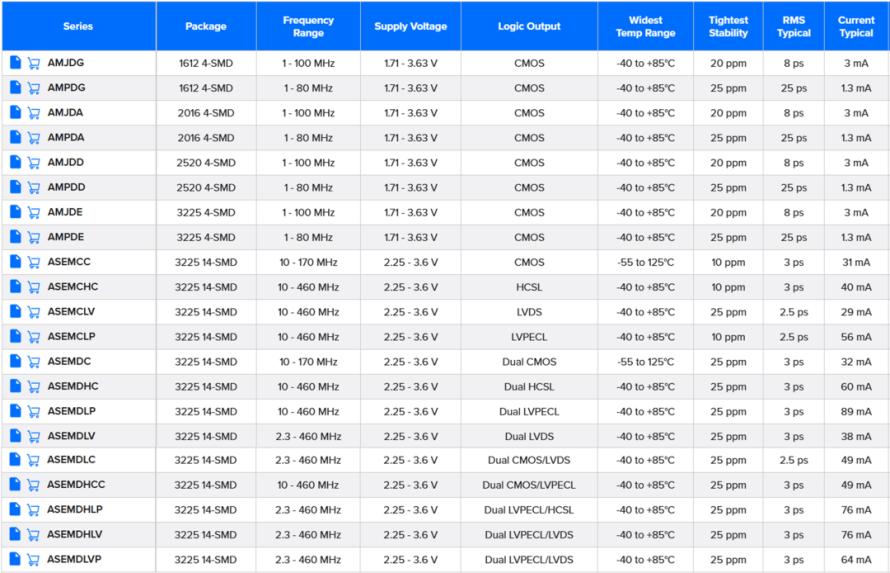Open the ASEMDLV series link

pyautogui.click(x=71, y=436)
